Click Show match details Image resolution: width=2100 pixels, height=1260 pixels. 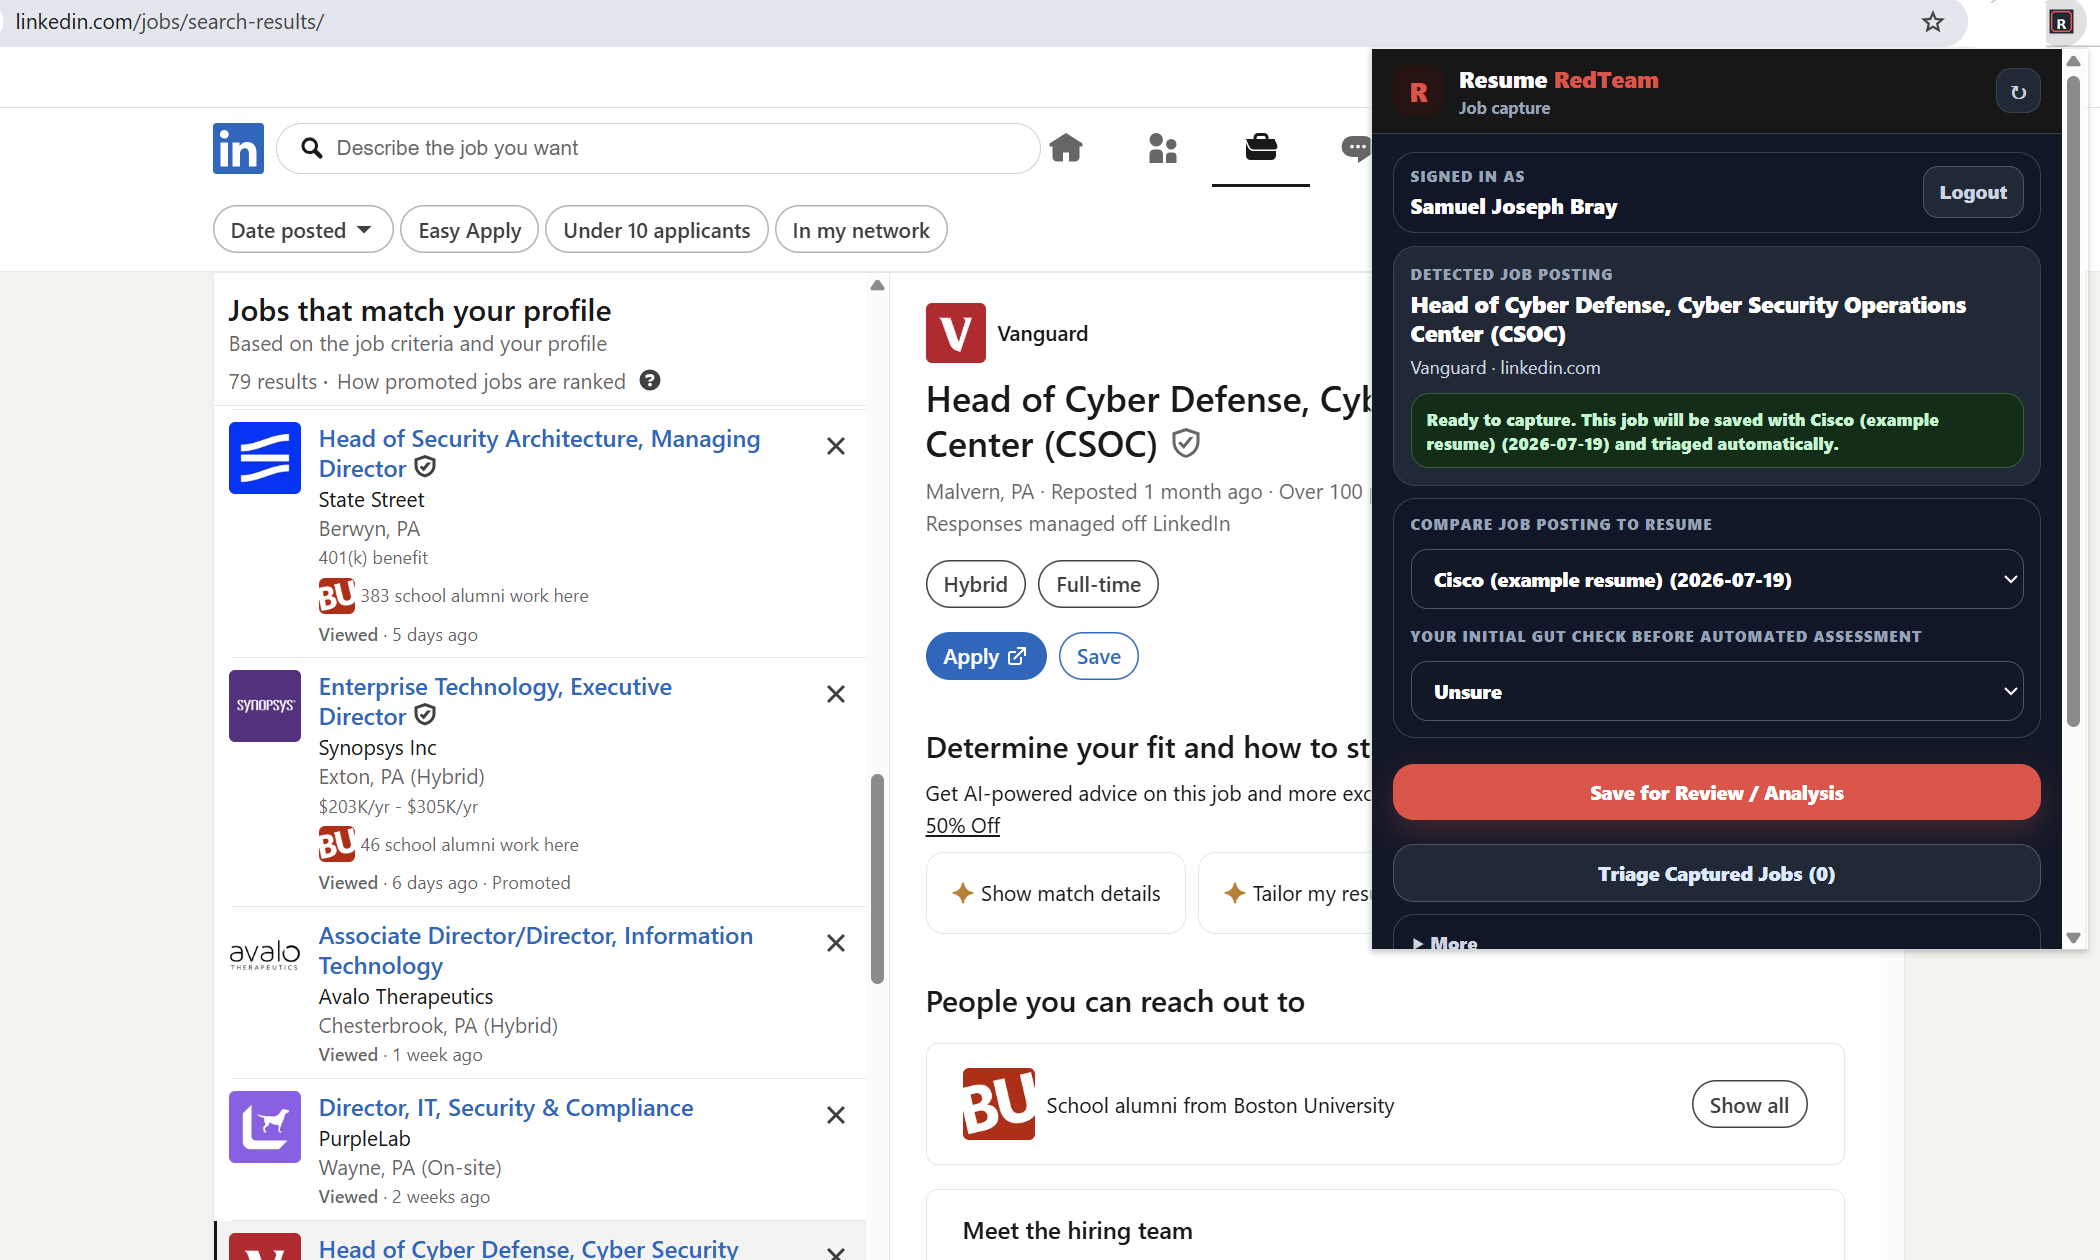[x=1056, y=893]
